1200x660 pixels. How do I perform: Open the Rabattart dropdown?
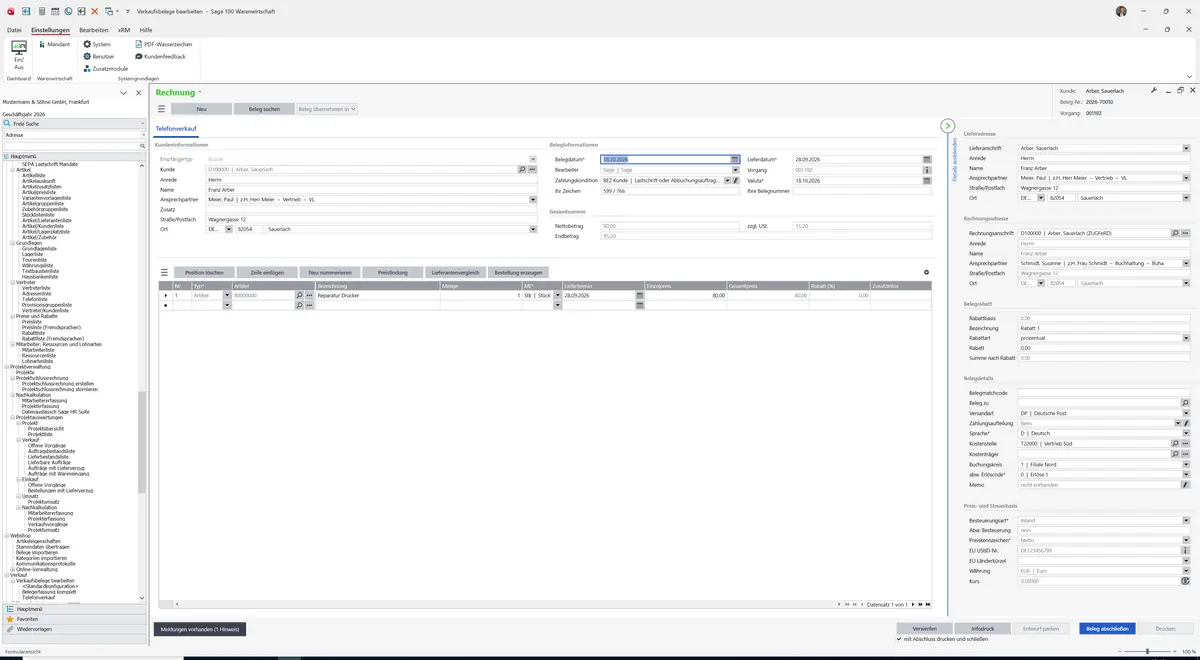[1186, 338]
